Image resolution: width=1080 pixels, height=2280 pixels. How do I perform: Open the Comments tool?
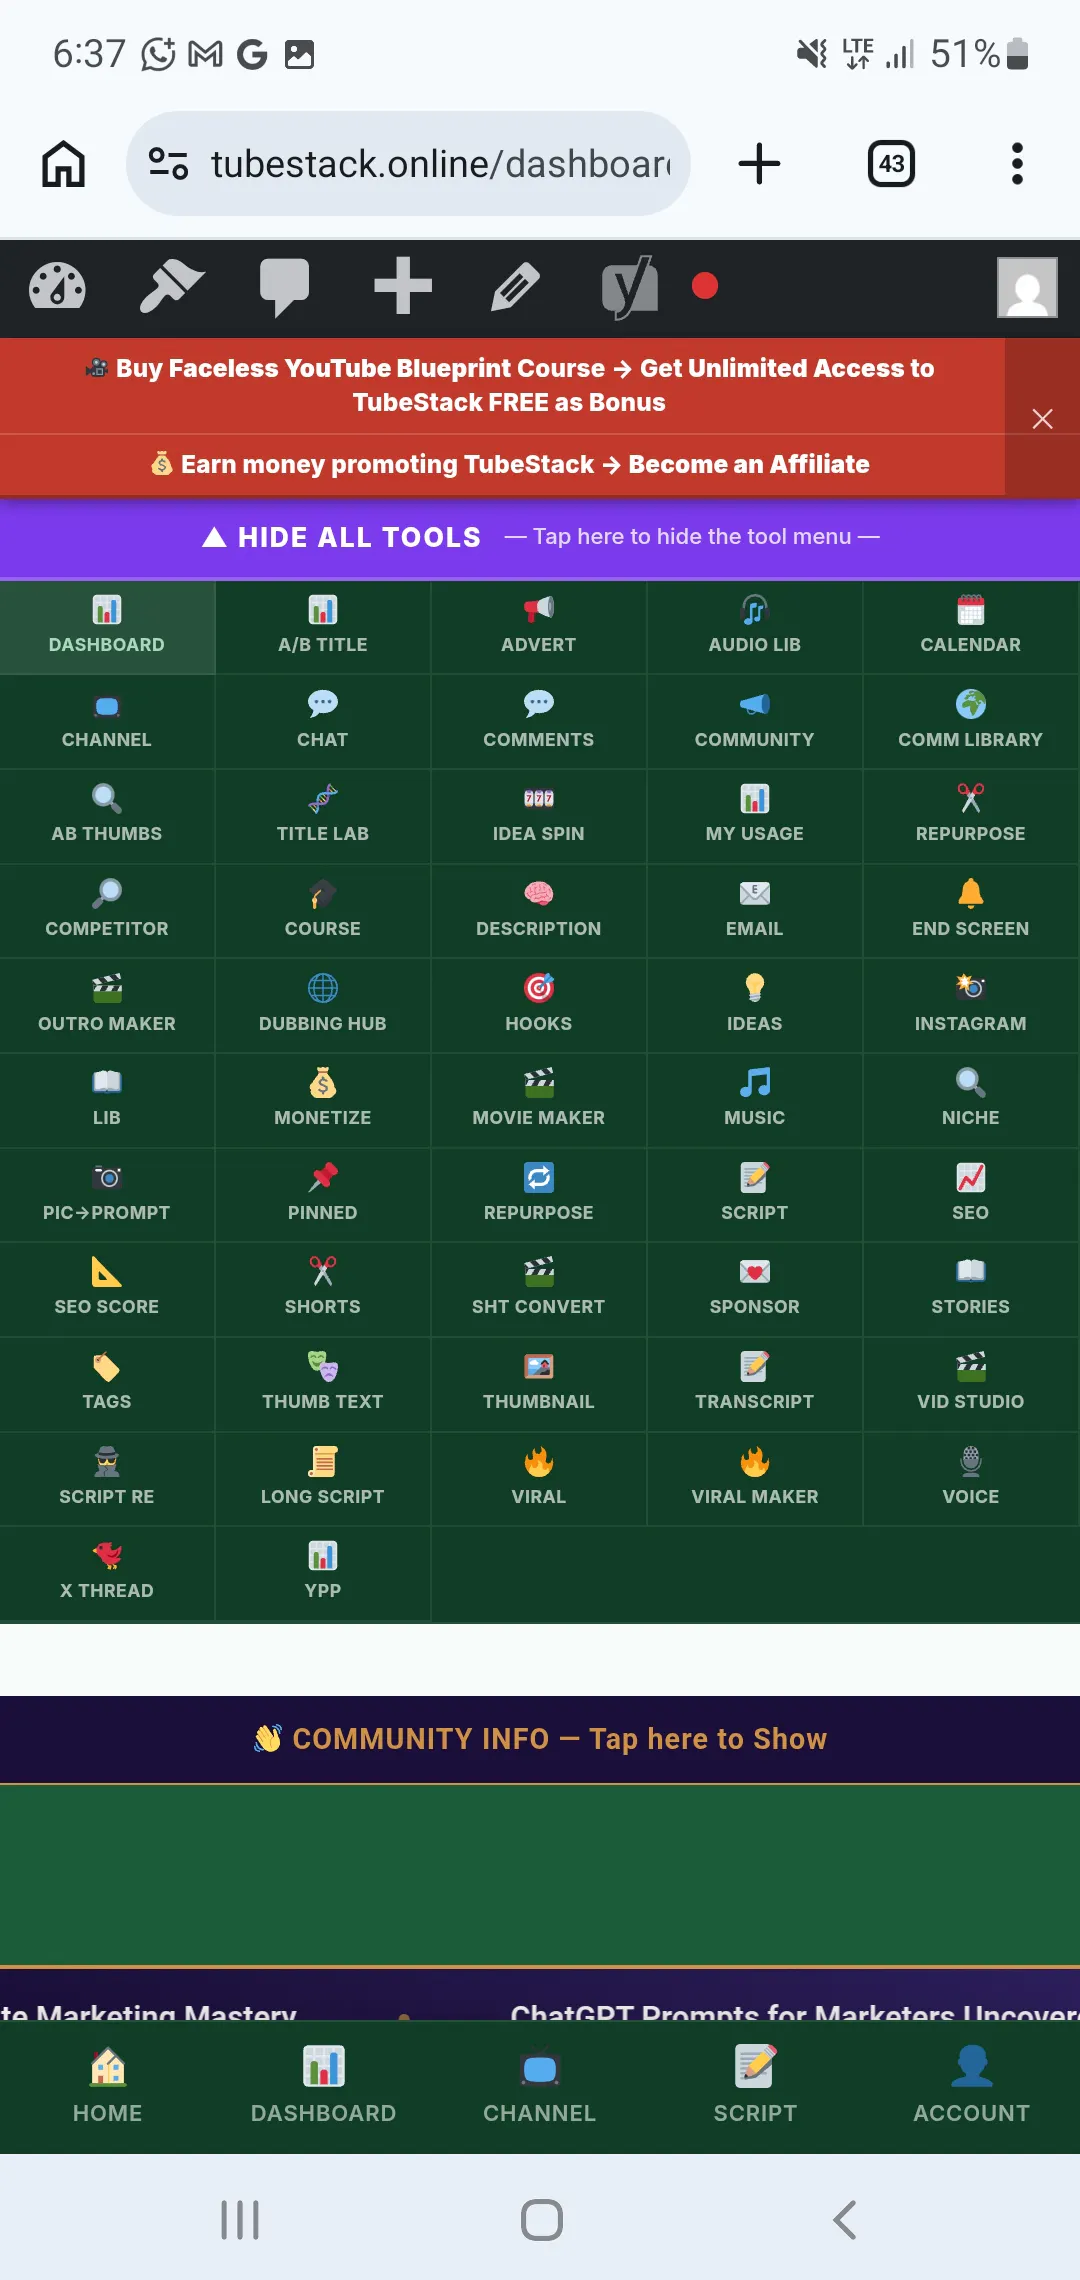point(539,722)
